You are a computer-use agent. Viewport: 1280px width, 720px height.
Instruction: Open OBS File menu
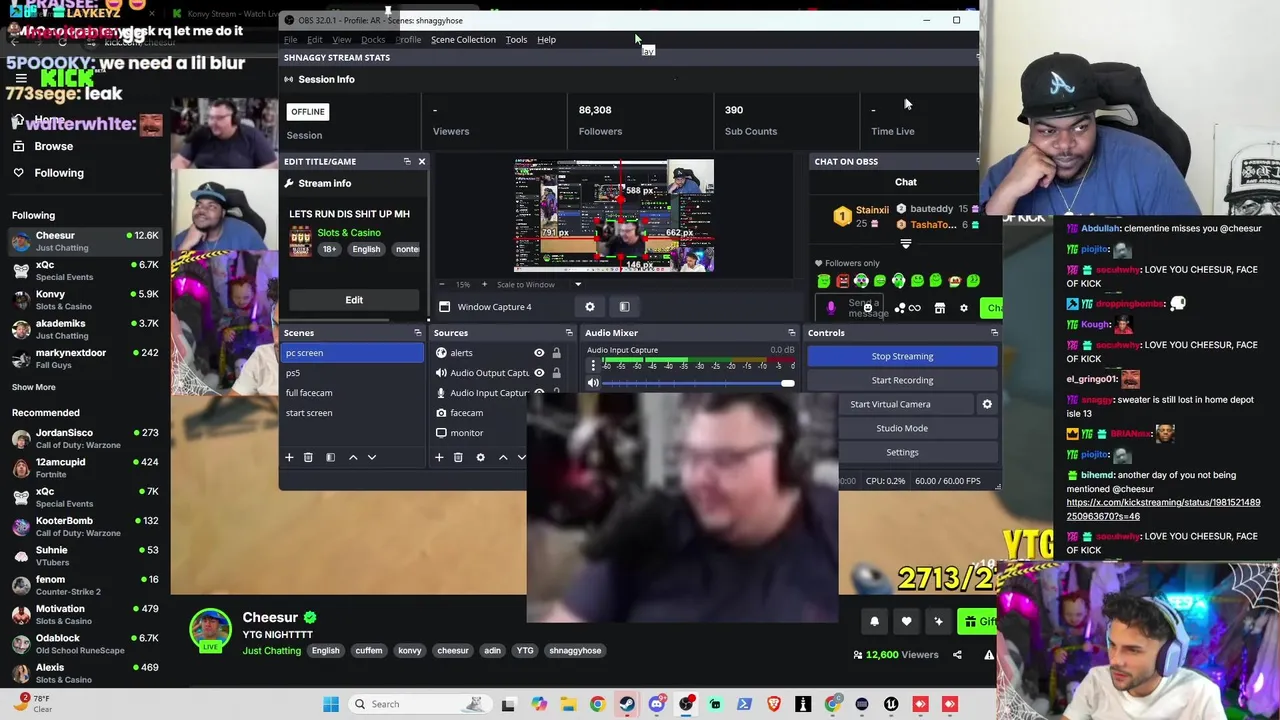[x=290, y=40]
